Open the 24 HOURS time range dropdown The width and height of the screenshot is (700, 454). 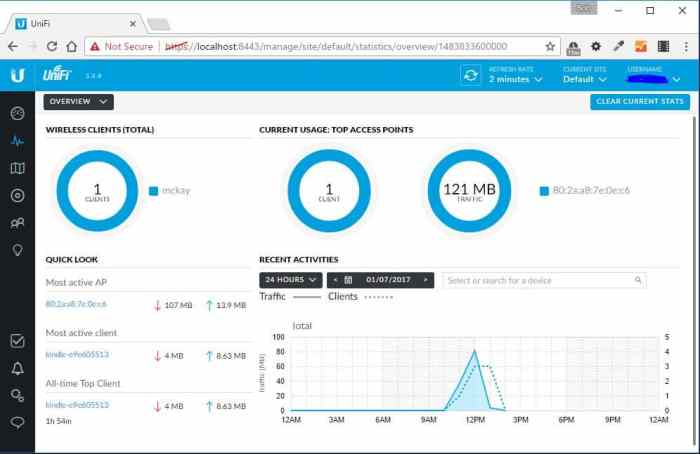291,280
